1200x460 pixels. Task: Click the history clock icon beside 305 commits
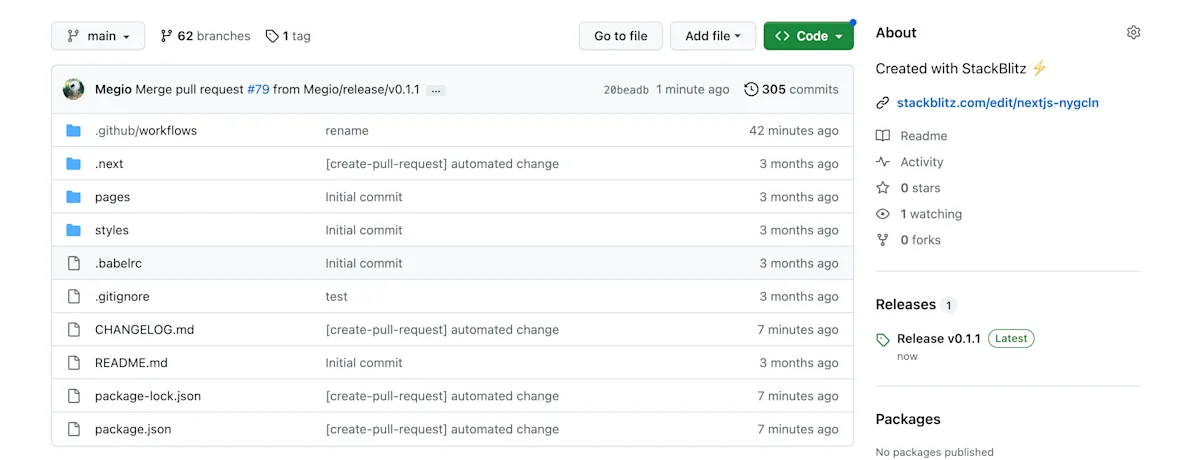pyautogui.click(x=751, y=89)
